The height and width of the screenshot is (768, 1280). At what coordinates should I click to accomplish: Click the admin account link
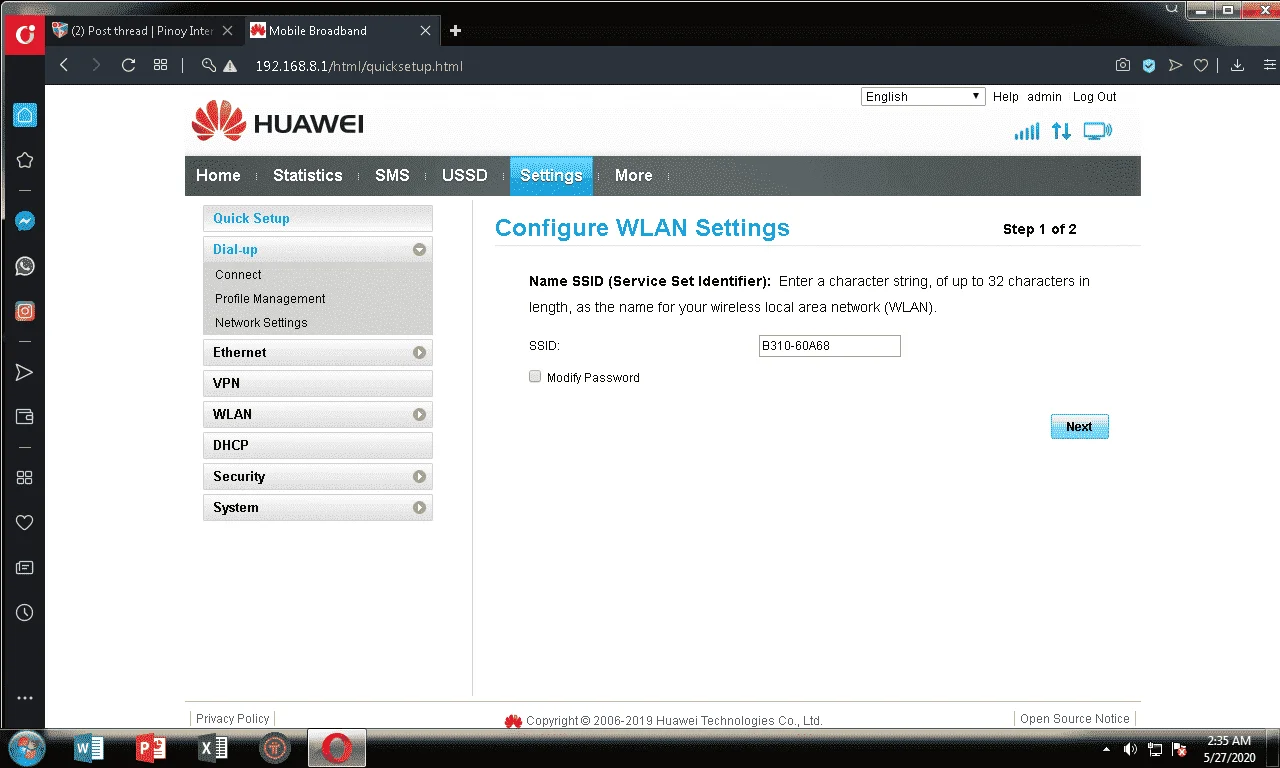[1044, 97]
